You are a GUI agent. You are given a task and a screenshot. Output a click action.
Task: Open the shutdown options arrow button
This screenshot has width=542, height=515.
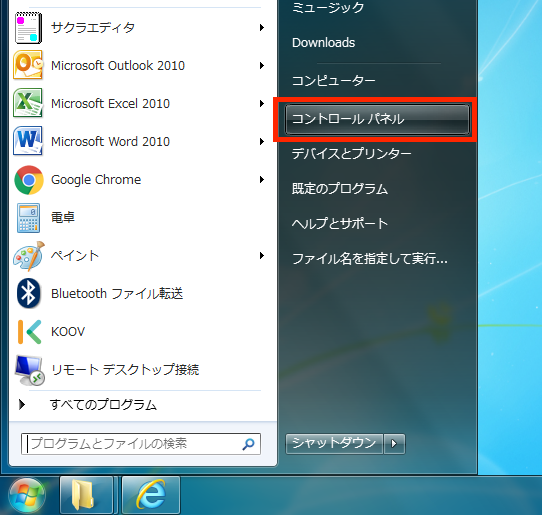click(x=394, y=444)
